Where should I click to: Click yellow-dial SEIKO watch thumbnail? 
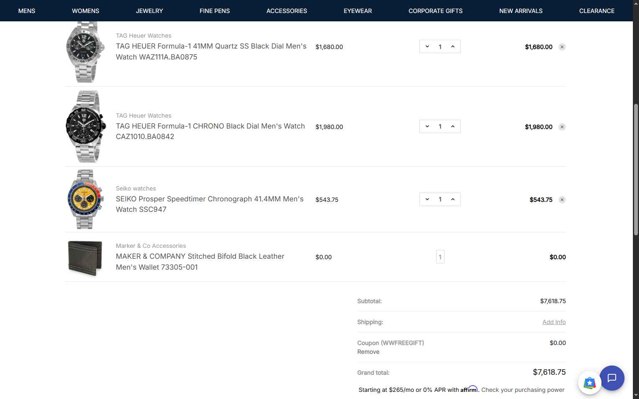coord(85,199)
